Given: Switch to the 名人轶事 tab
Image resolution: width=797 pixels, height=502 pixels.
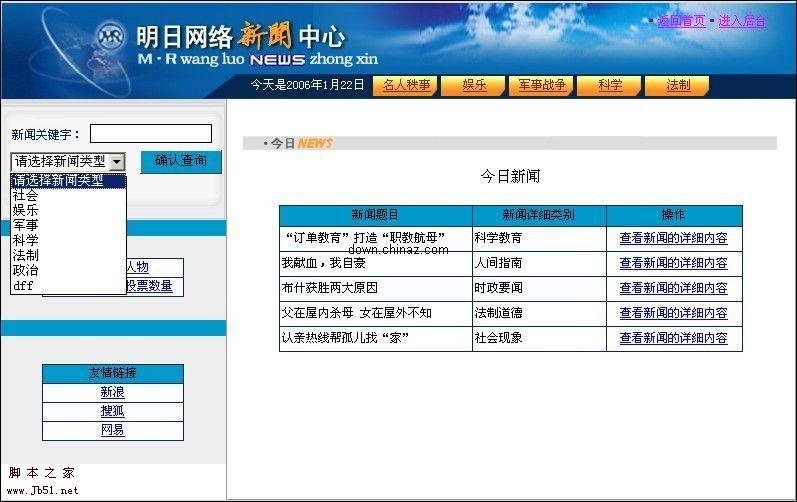Looking at the screenshot, I should 406,85.
